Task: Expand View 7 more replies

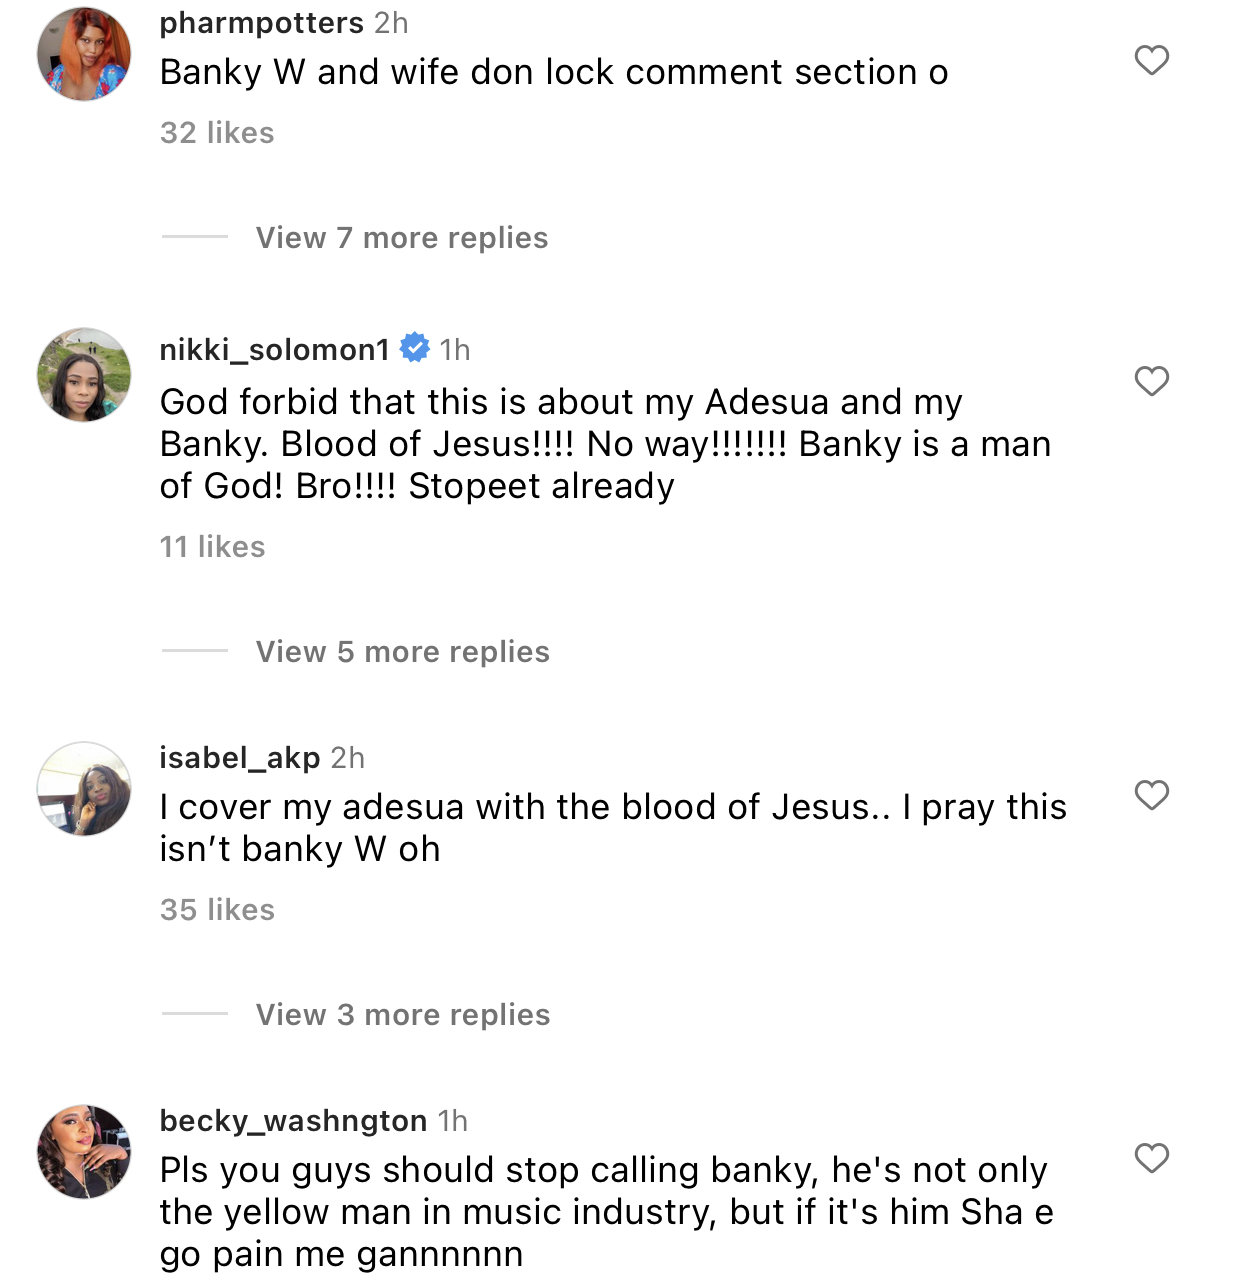Action: coord(402,238)
